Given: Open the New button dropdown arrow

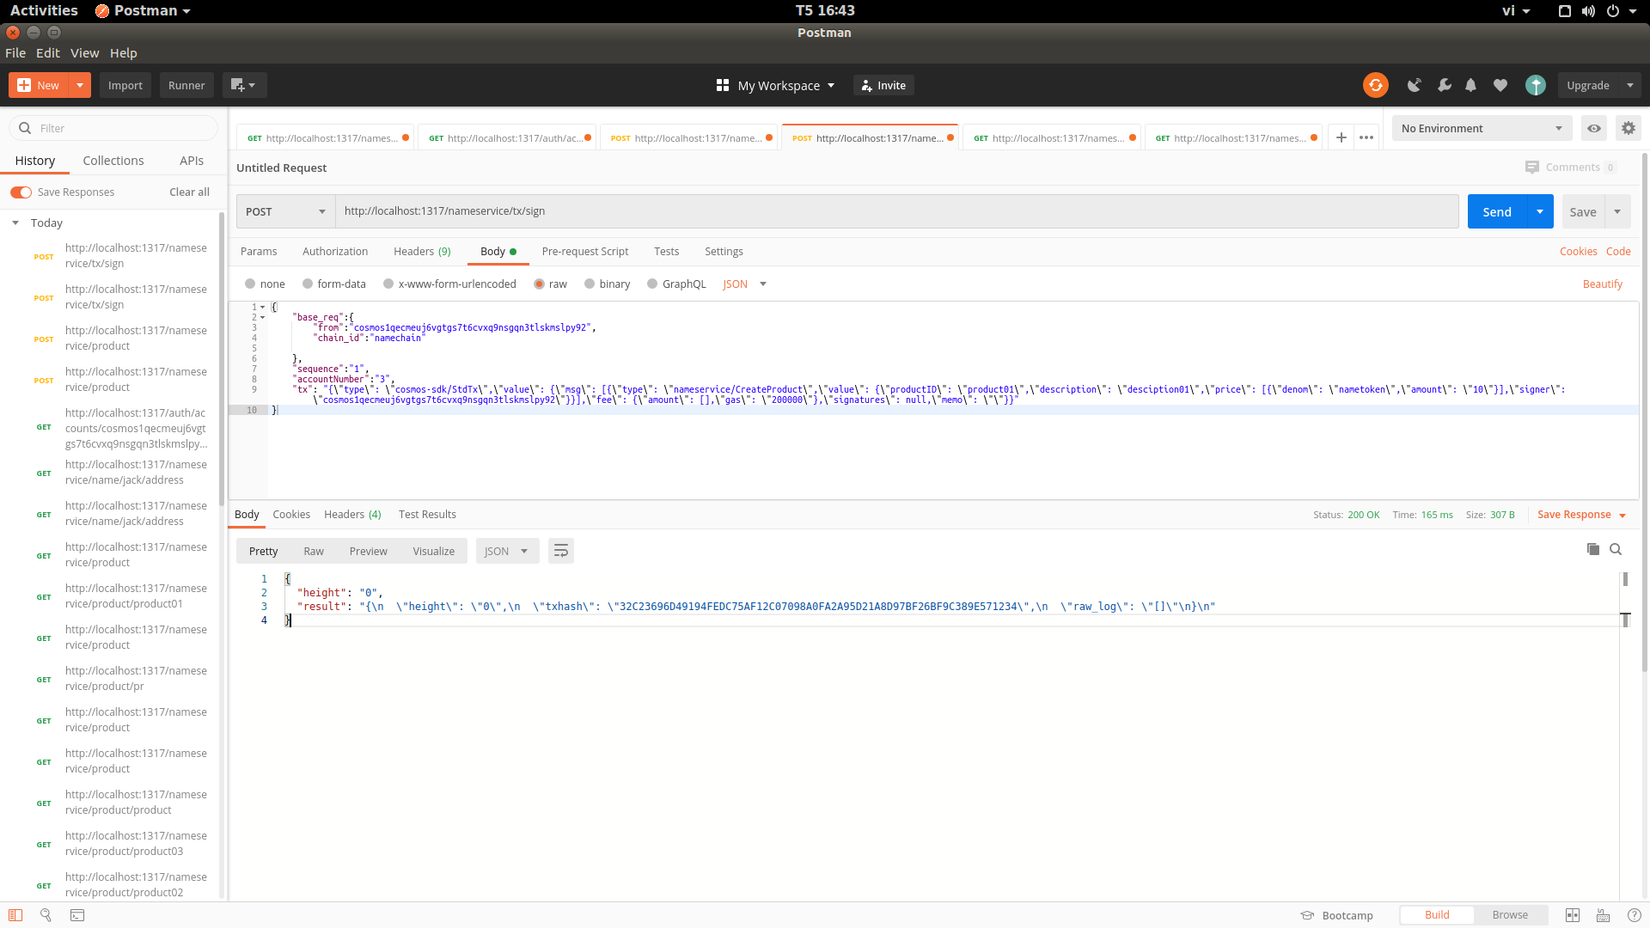Looking at the screenshot, I should click(x=80, y=85).
